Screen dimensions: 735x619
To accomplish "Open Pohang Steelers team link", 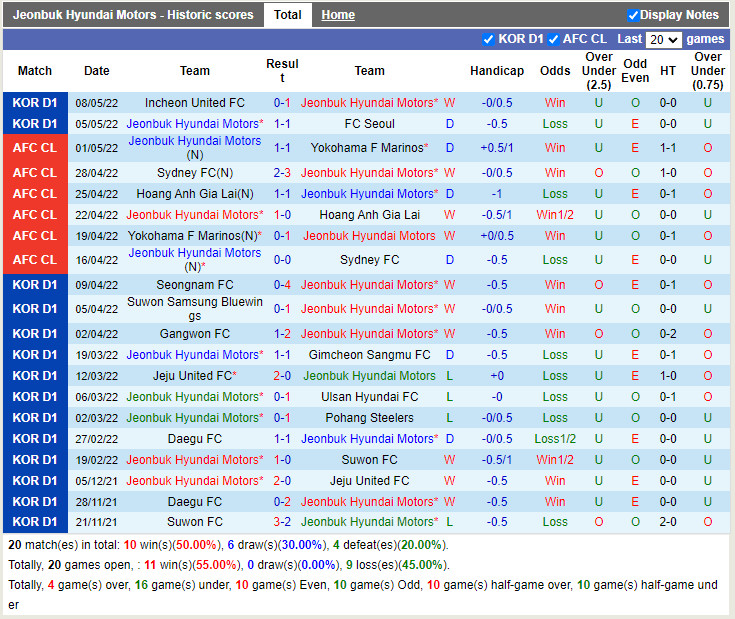I will click(x=369, y=418).
